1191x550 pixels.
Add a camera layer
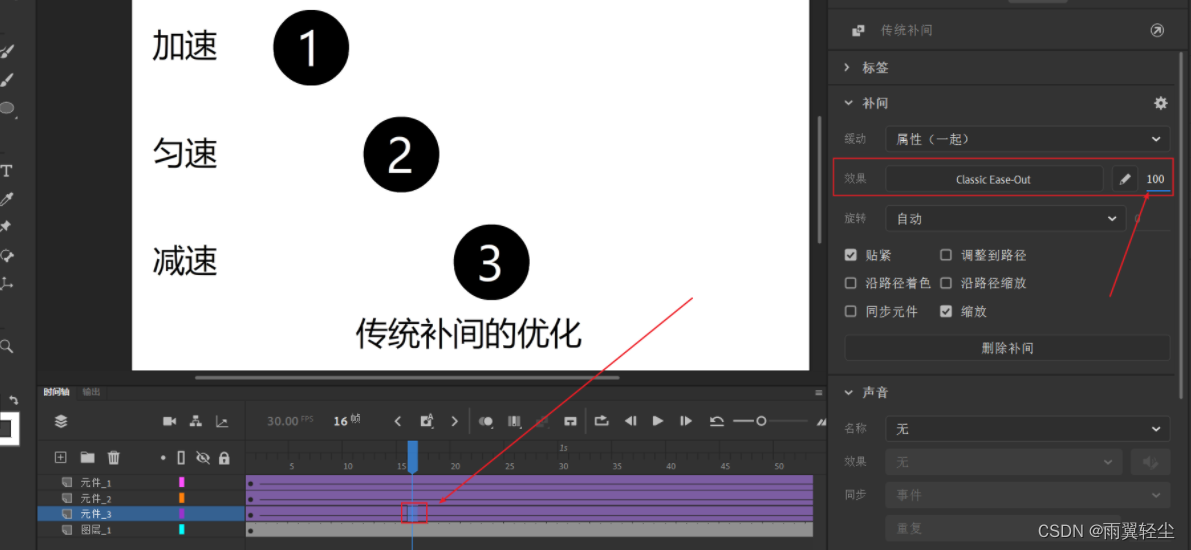tap(169, 421)
